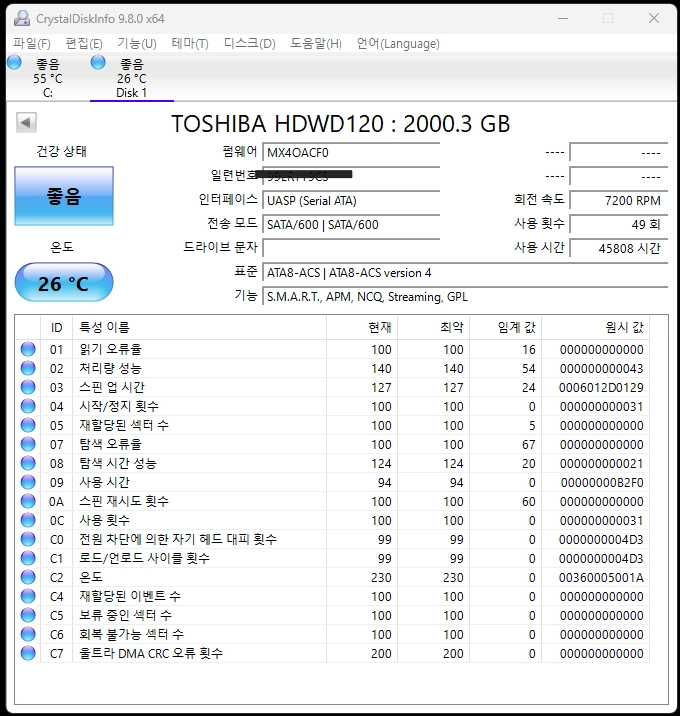Click raw value 00000000B2F0
Screen dimensions: 680x716
pyautogui.click(x=602, y=482)
